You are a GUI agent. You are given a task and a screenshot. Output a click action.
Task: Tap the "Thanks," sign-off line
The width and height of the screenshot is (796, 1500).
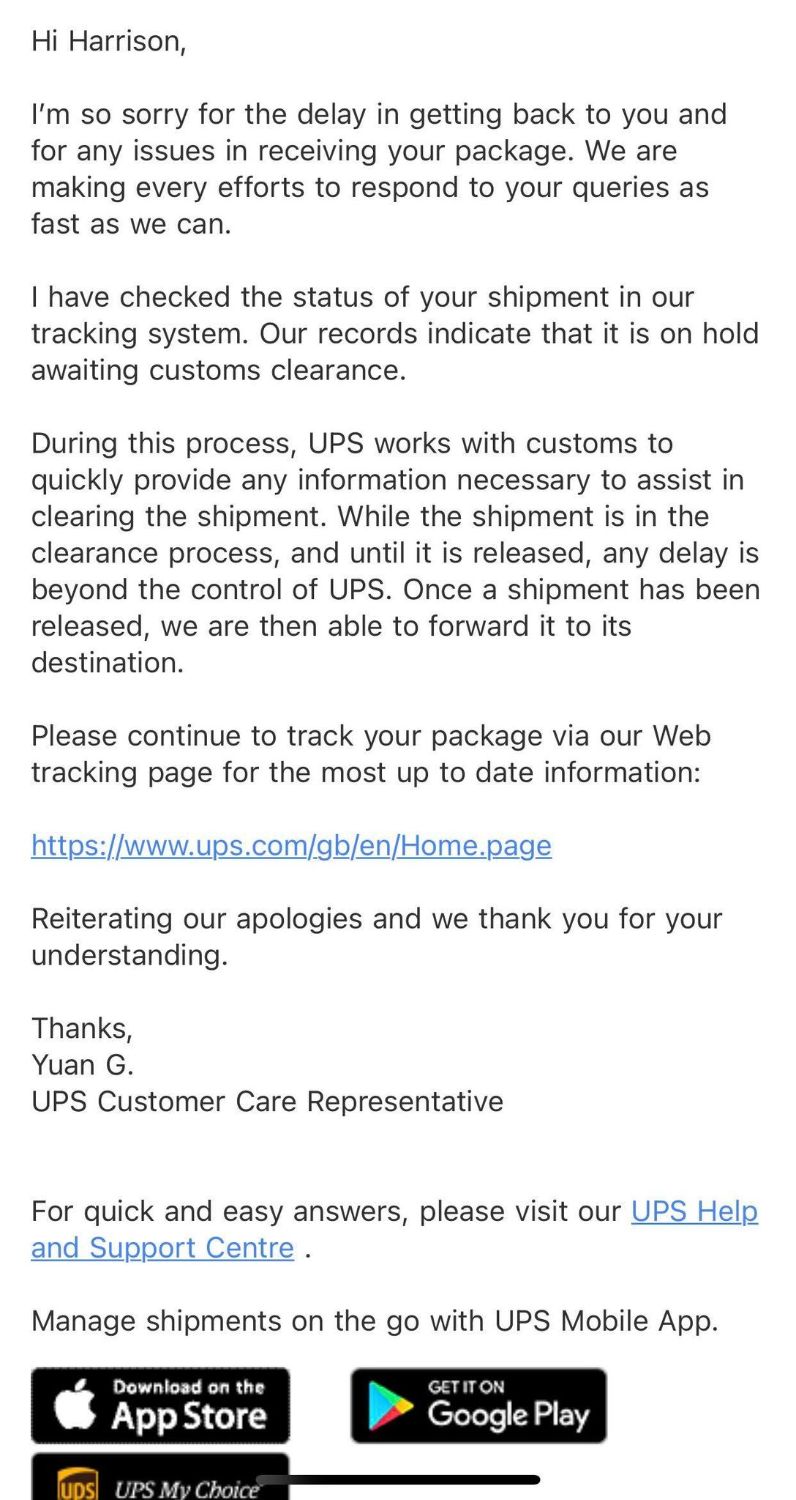(x=81, y=1028)
